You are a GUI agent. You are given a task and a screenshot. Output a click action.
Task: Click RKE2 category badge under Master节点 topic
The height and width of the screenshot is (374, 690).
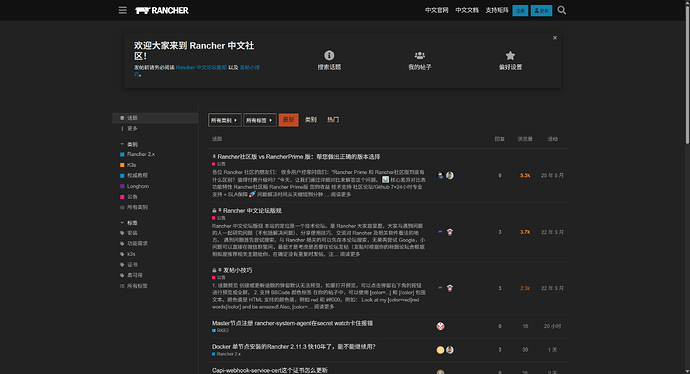point(220,330)
